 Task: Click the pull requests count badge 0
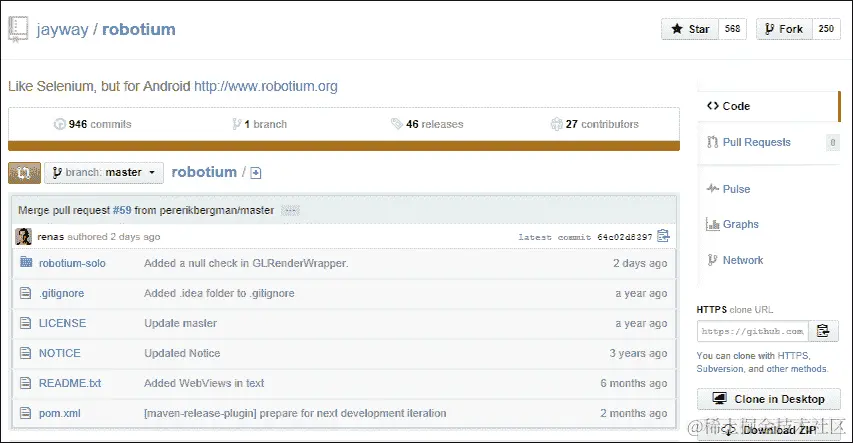[x=833, y=143]
